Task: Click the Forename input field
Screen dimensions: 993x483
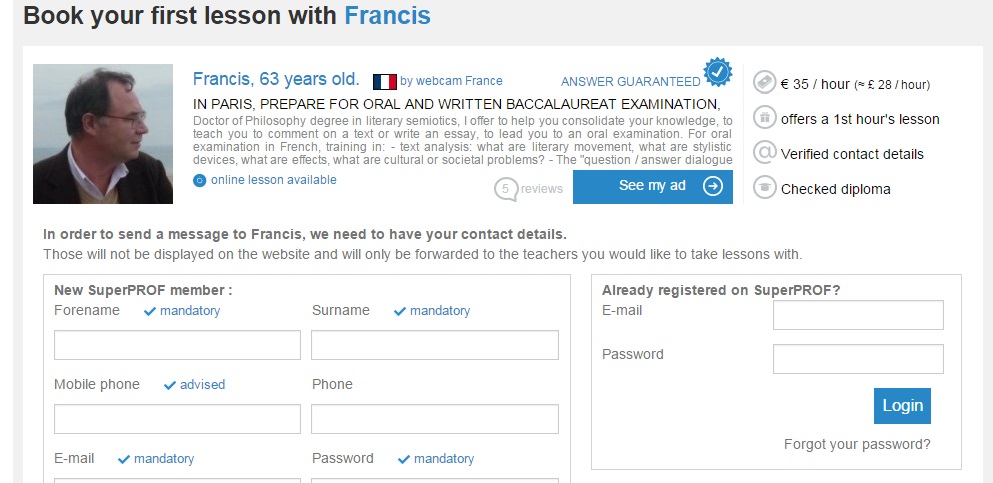Action: (177, 345)
